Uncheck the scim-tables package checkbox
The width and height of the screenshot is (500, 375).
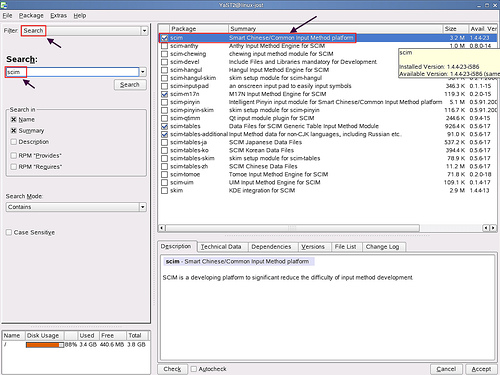[x=164, y=126]
